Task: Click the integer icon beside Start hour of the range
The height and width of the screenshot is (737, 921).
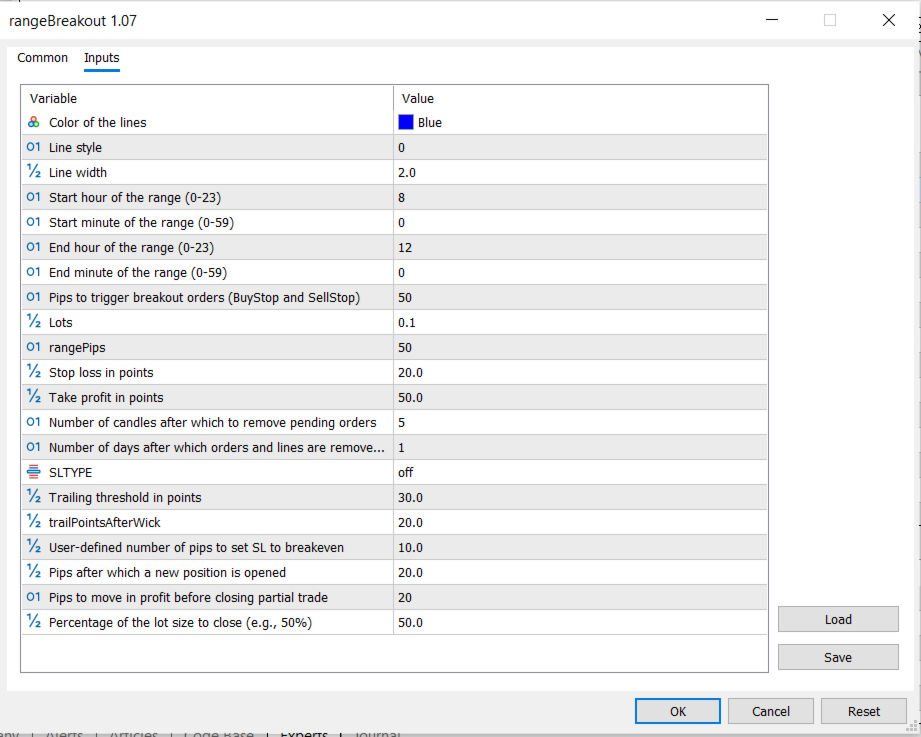Action: coord(33,197)
